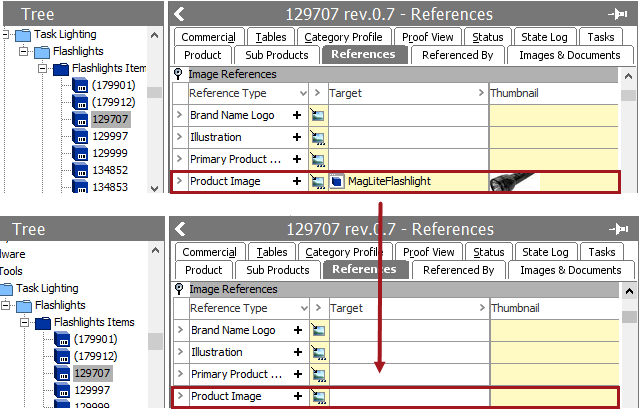The image size is (639, 409).
Task: Select item 129707 in upper tree
Action: pos(110,119)
